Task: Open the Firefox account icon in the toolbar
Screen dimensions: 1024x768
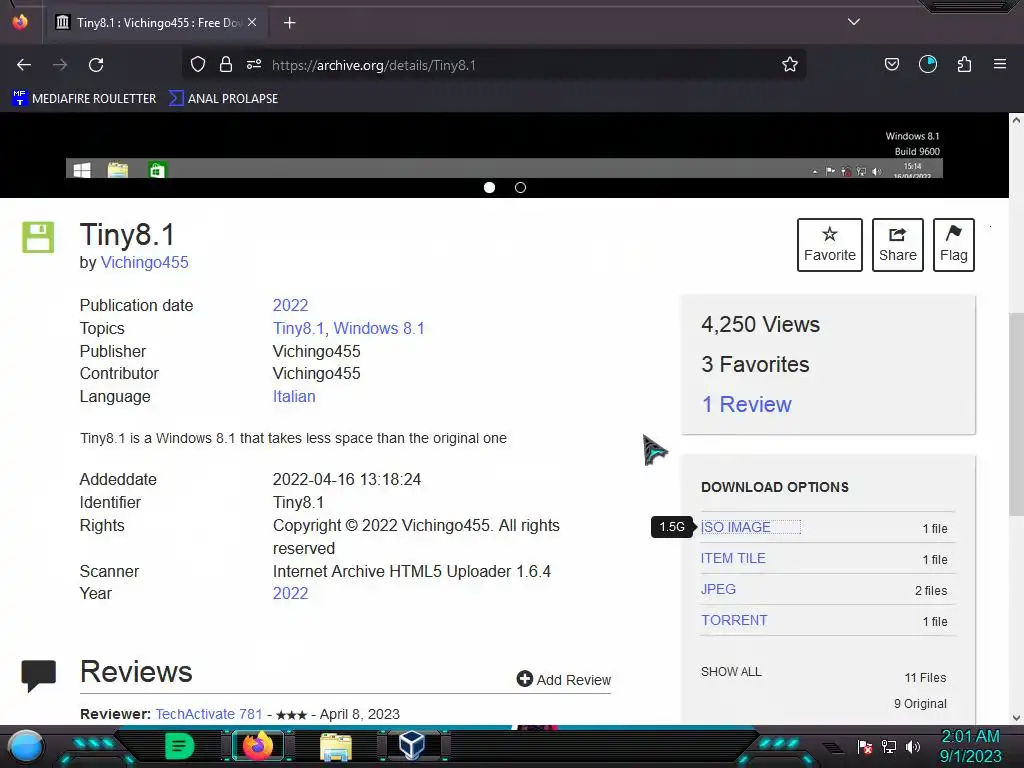Action: [x=928, y=65]
